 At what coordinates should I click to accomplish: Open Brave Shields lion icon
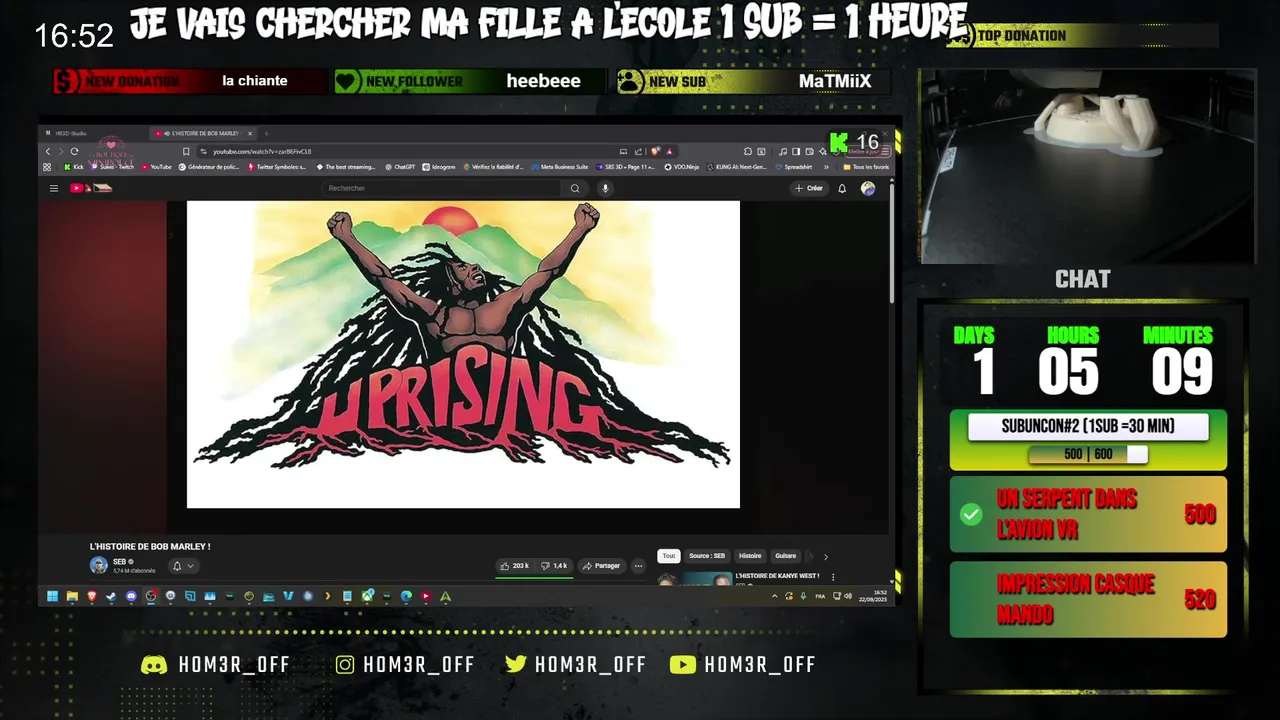655,151
